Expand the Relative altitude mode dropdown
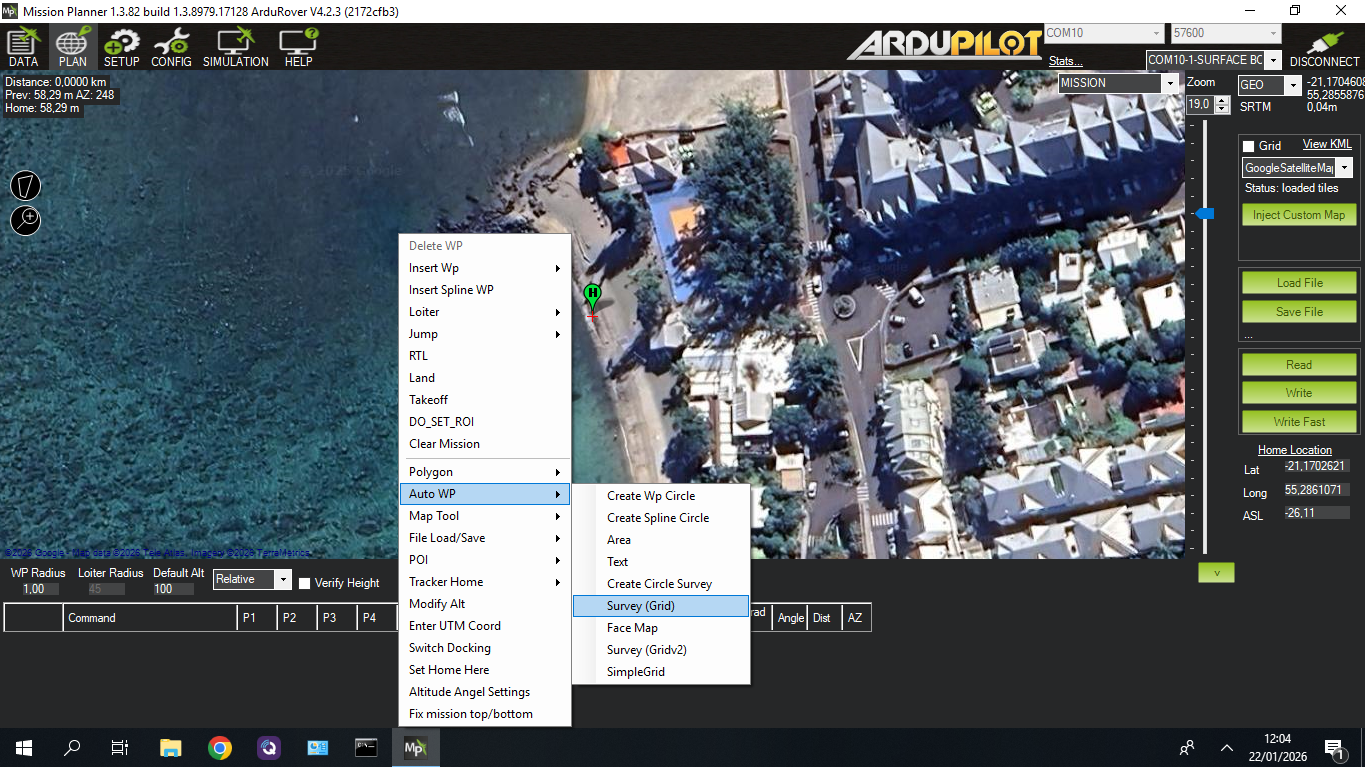 point(283,580)
